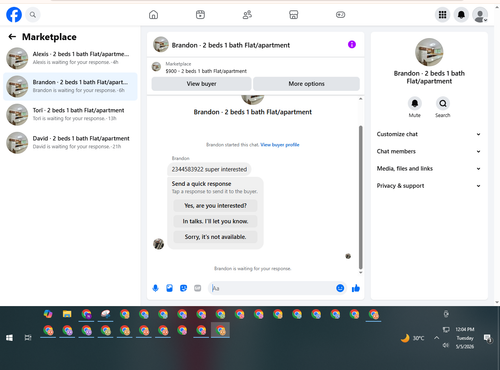The image size is (500, 370).
Task: Click the Brandon listing thumbnail in right panel
Action: point(429,52)
